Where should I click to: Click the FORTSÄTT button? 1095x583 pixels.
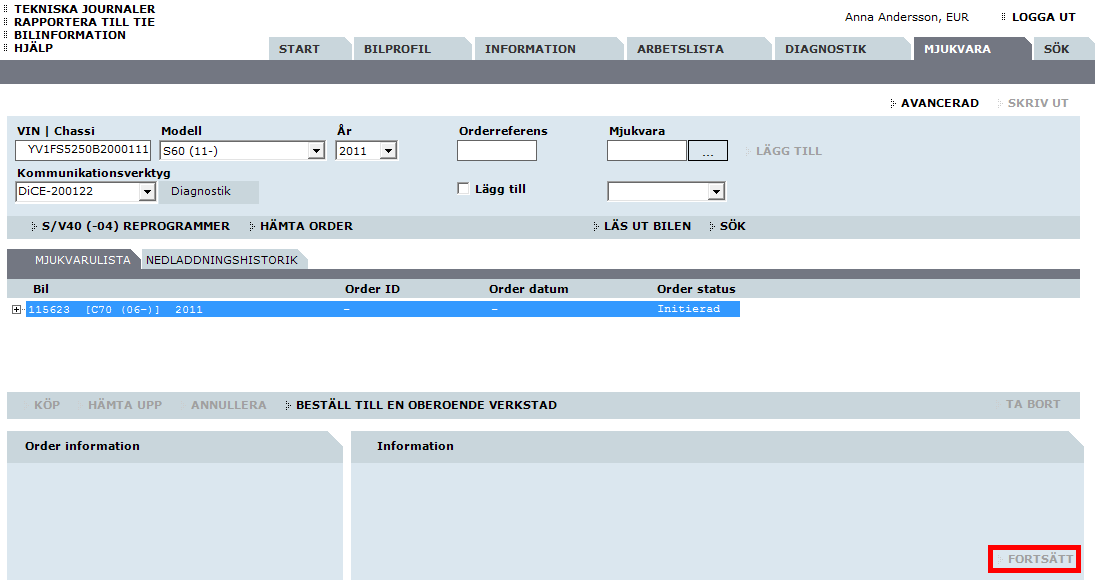point(1035,559)
